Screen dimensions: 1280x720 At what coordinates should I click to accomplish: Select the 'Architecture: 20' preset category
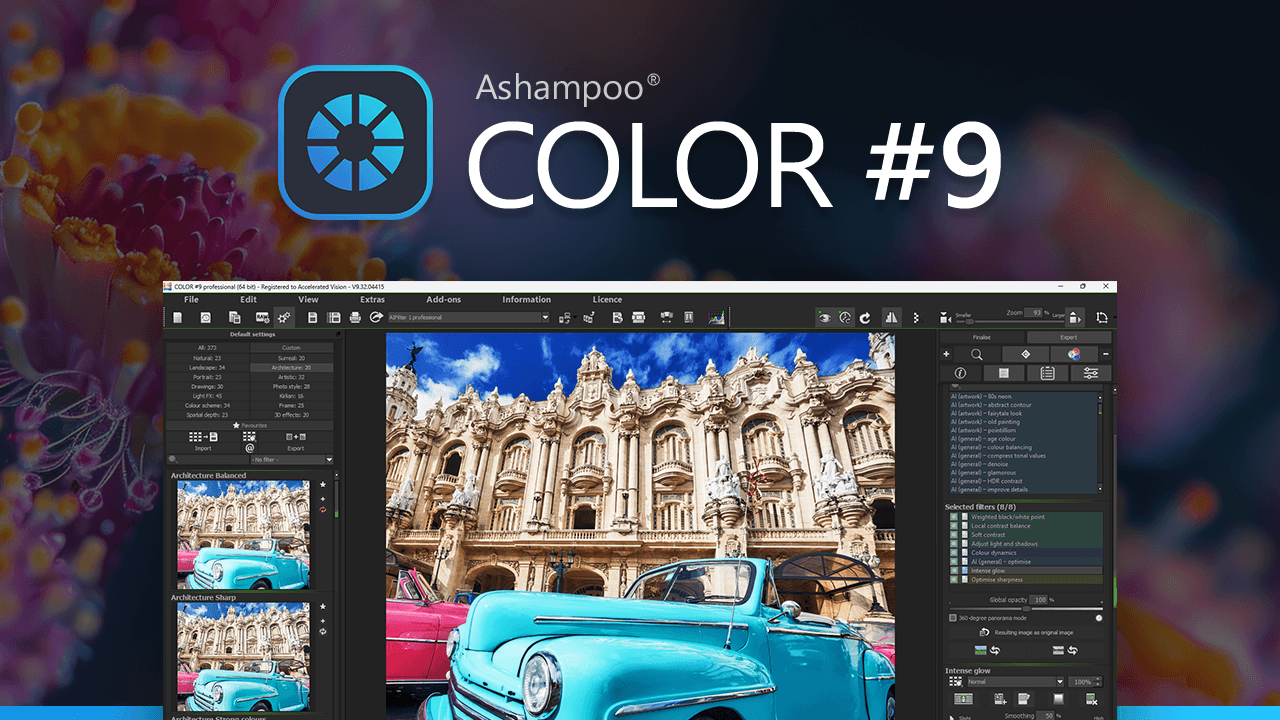click(292, 367)
